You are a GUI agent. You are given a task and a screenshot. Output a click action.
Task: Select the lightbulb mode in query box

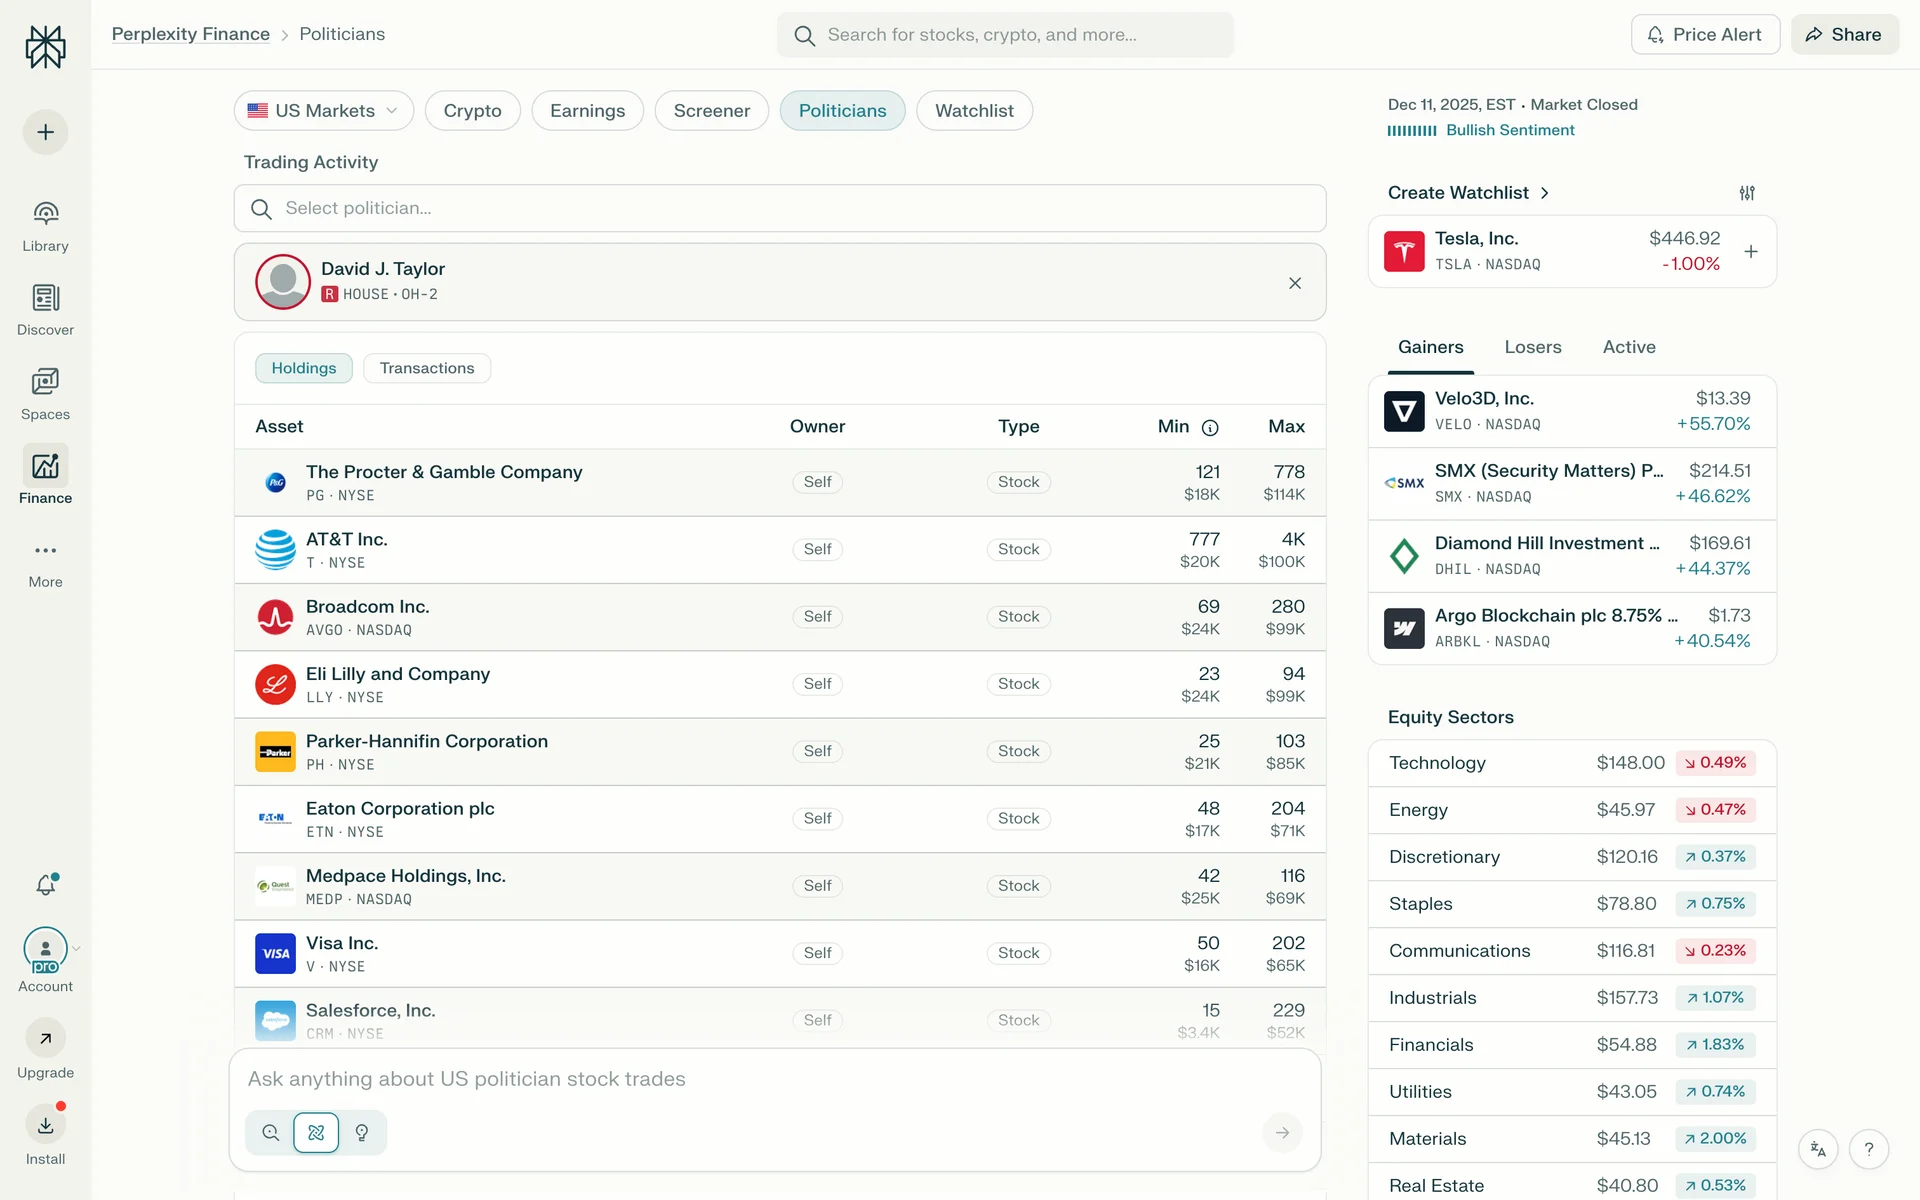362,1133
